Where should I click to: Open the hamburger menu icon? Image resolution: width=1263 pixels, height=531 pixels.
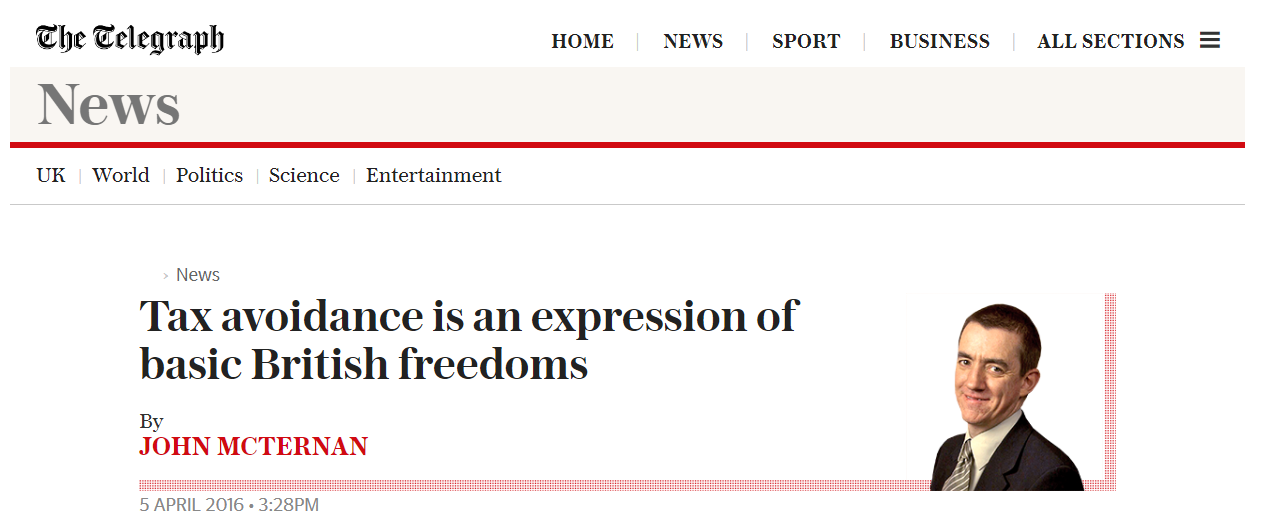(x=1210, y=41)
